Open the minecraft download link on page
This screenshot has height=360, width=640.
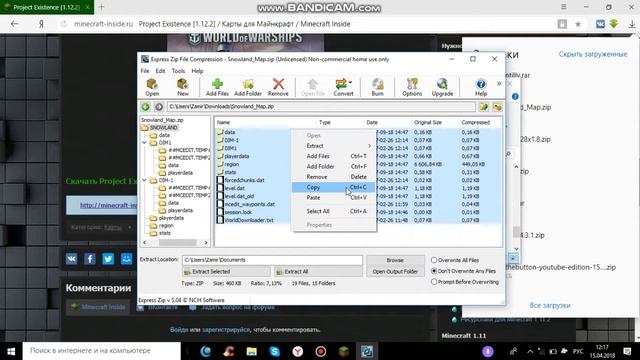point(108,205)
